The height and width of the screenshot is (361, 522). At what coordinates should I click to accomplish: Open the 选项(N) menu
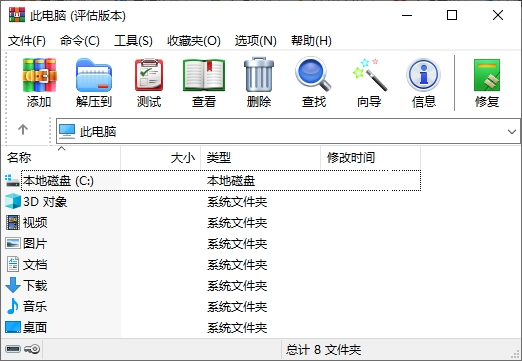pyautogui.click(x=255, y=41)
